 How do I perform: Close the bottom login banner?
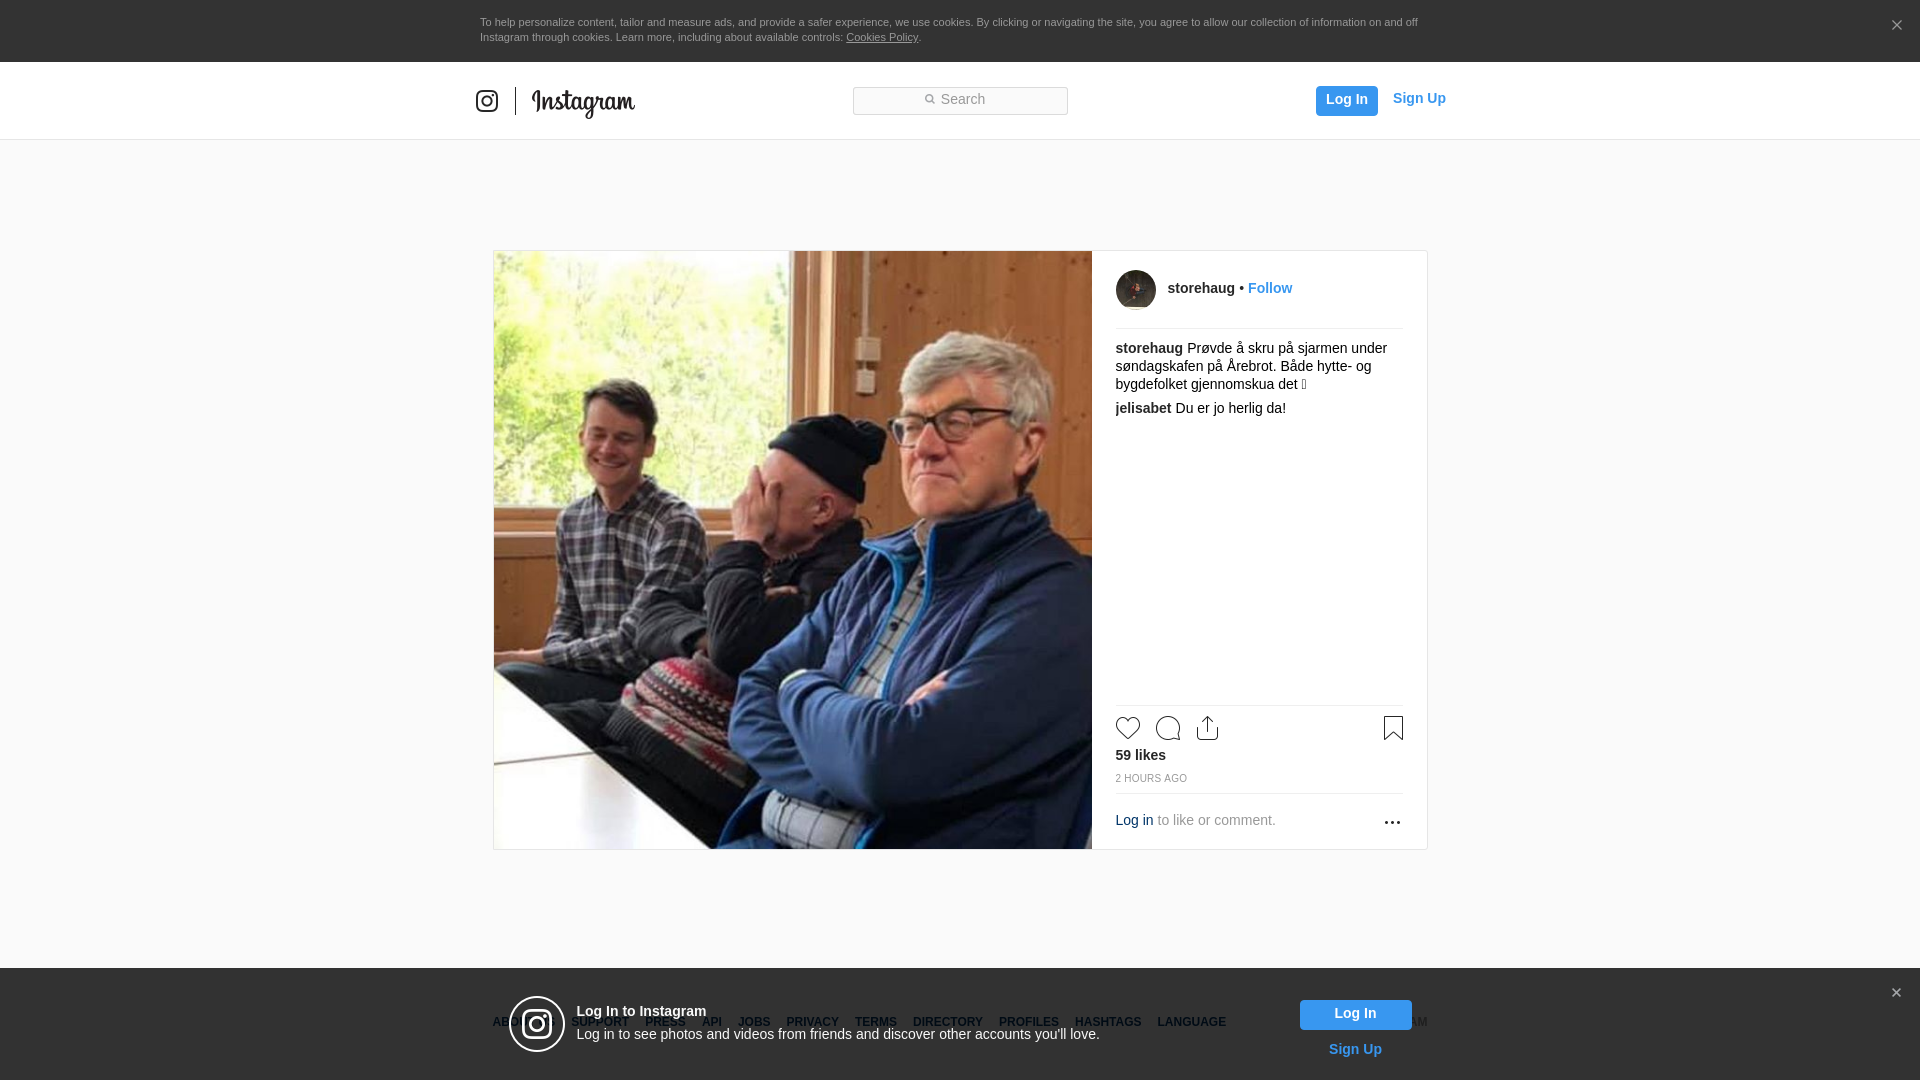tap(1896, 993)
